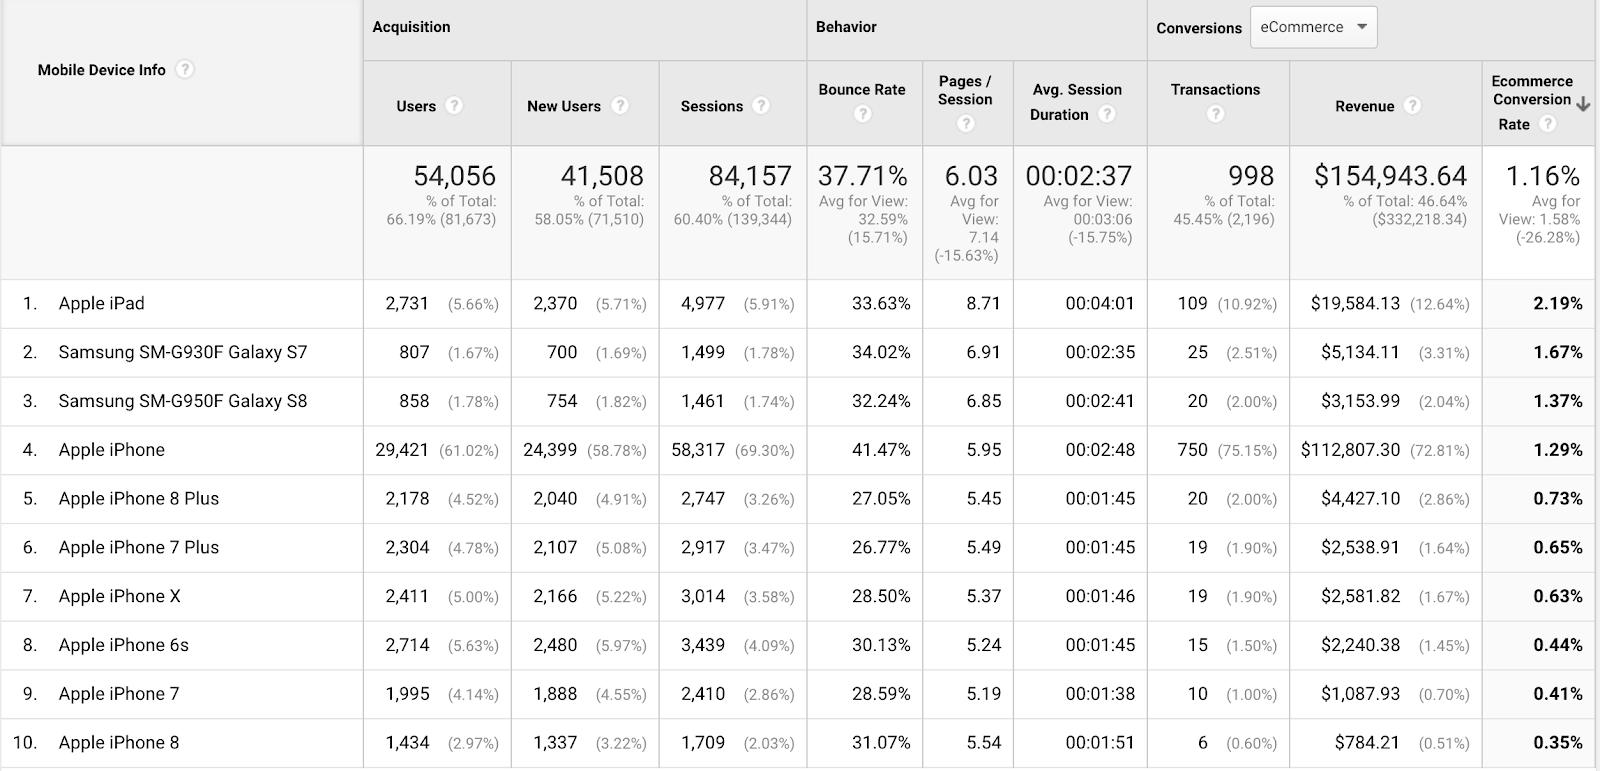Screen dimensions: 1600x771
Task: Select total transactions value 998
Action: pyautogui.click(x=1251, y=176)
